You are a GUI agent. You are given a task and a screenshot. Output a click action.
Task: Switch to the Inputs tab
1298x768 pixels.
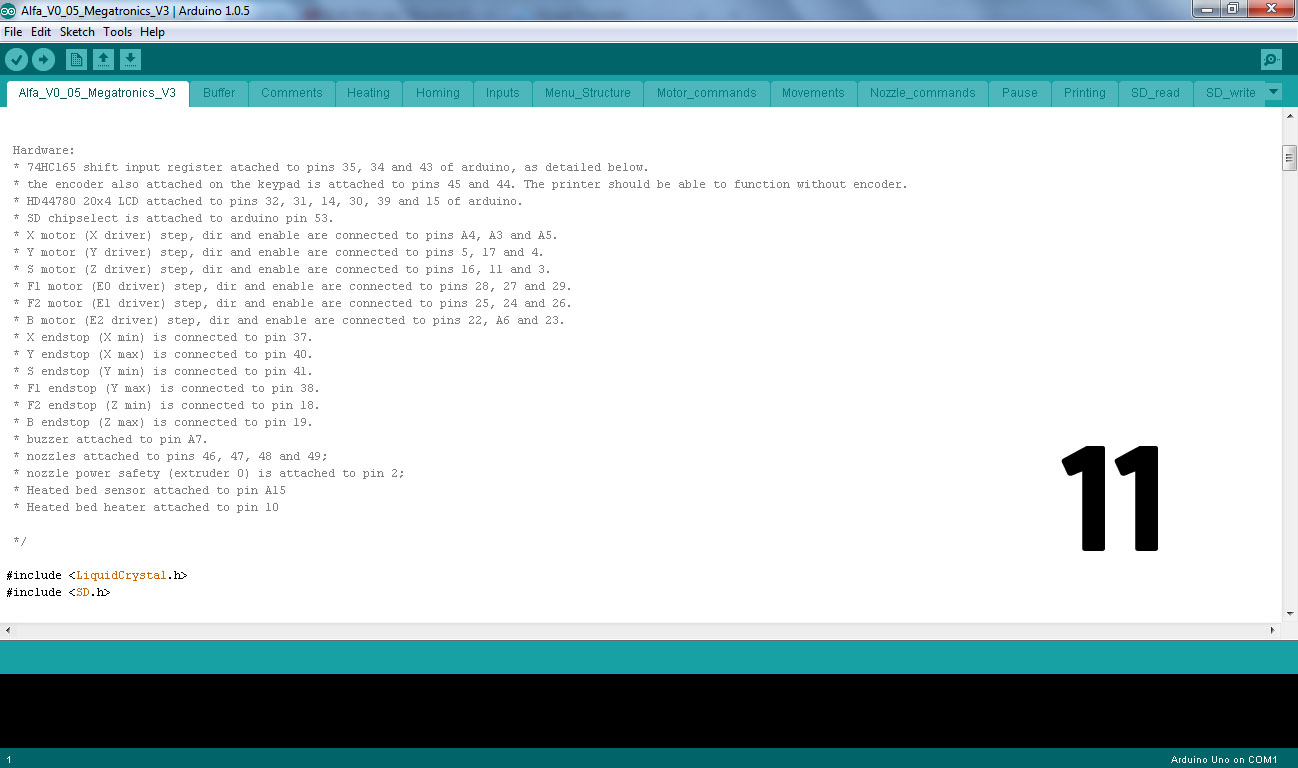[x=503, y=93]
